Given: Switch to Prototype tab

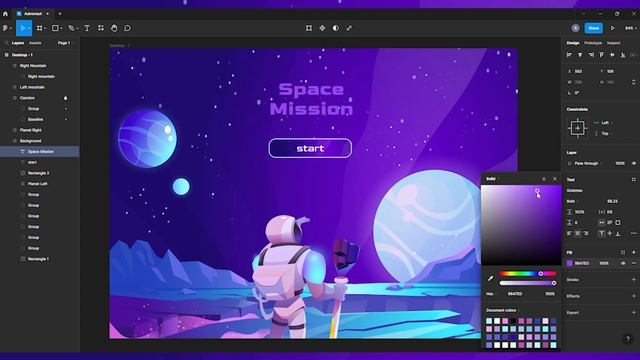Looking at the screenshot, I should point(593,43).
